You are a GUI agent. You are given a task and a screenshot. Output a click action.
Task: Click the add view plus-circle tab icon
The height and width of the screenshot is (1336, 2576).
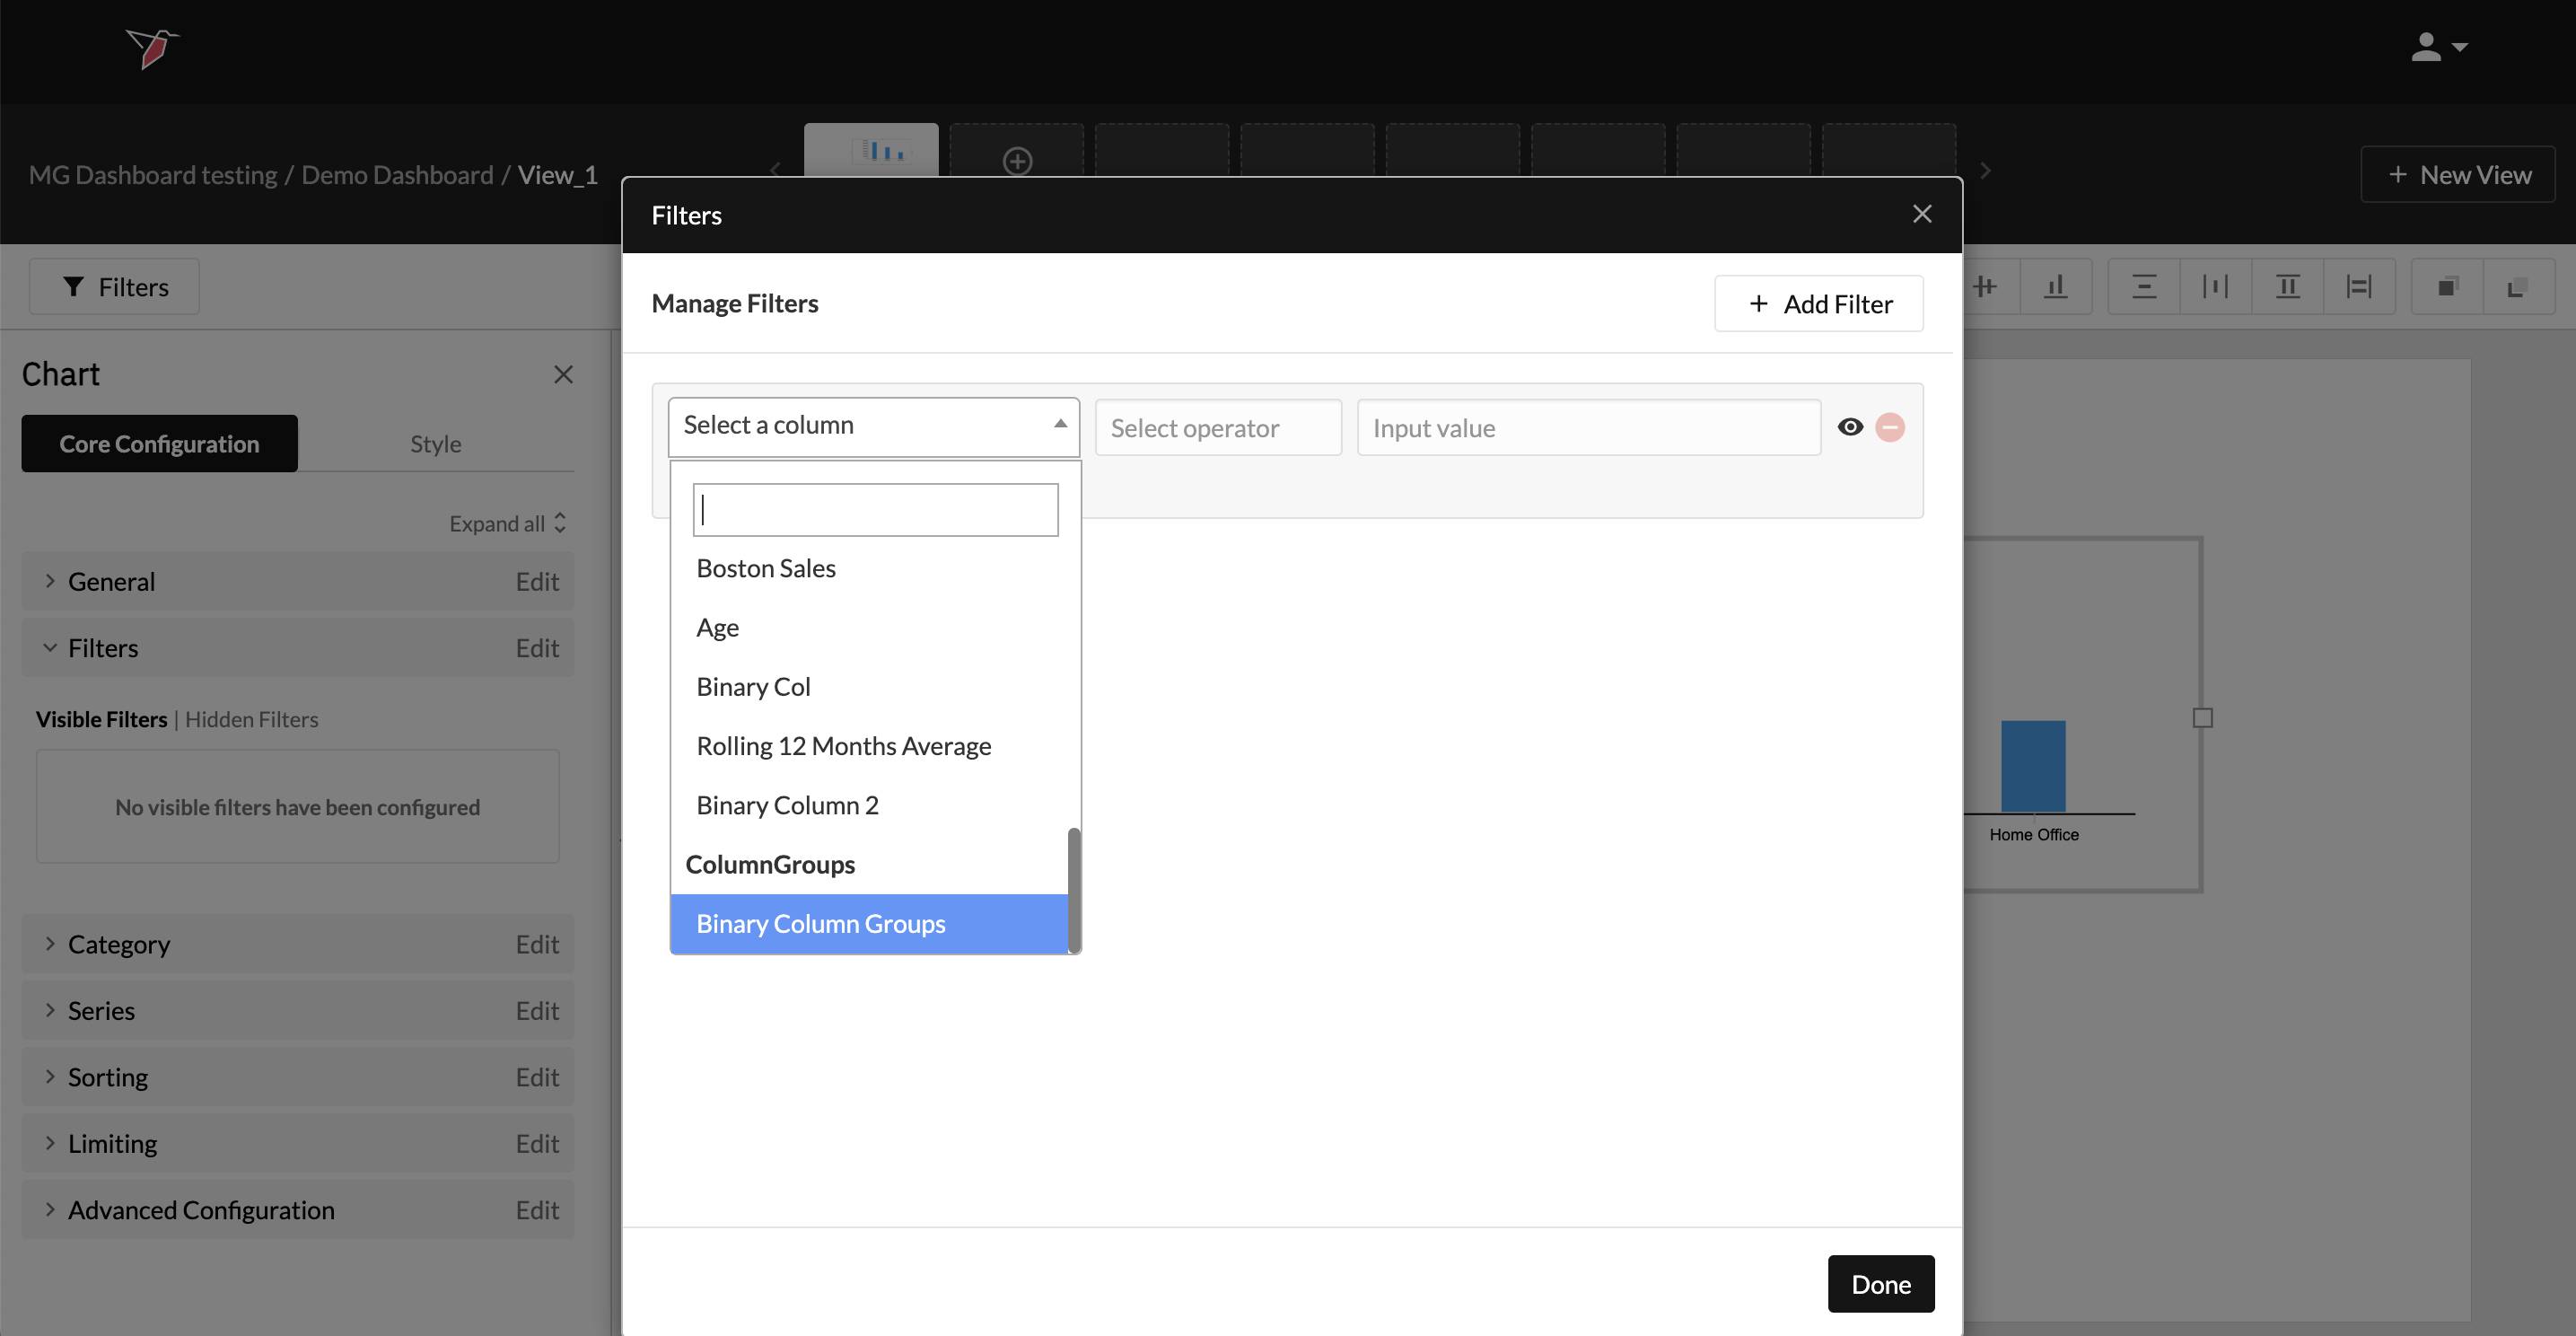click(1017, 160)
